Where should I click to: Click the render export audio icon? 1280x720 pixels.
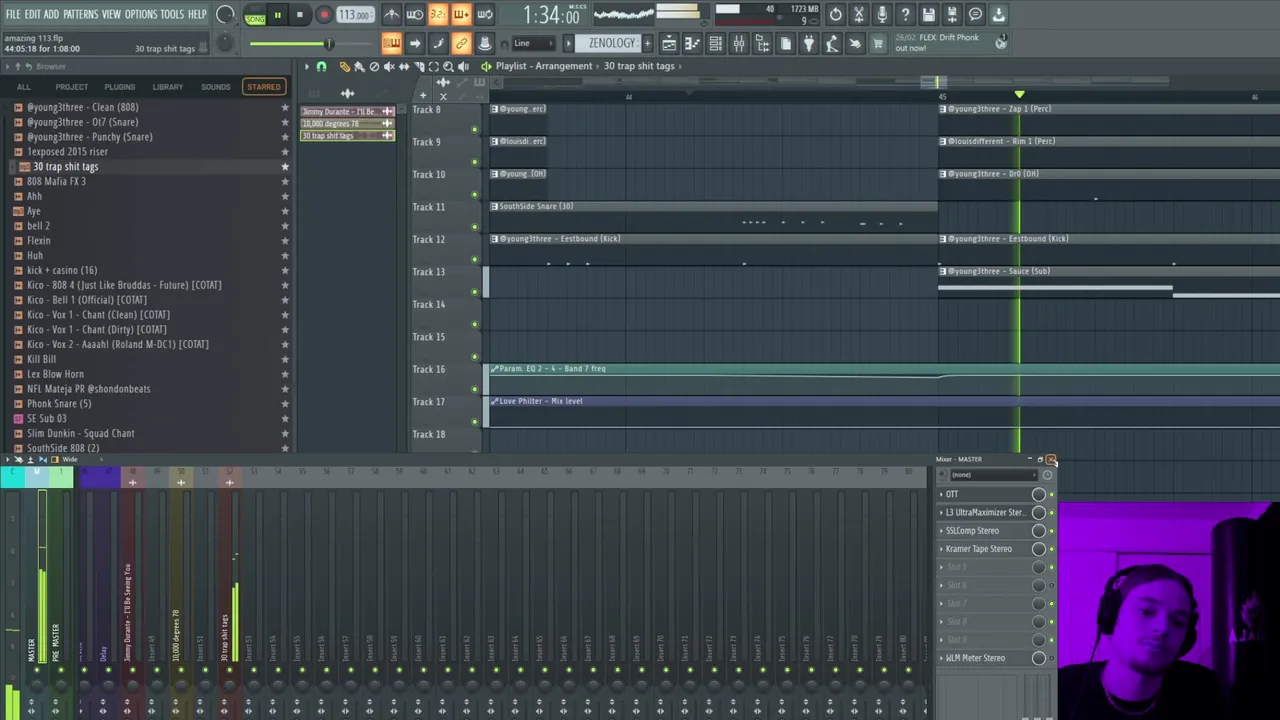952,15
